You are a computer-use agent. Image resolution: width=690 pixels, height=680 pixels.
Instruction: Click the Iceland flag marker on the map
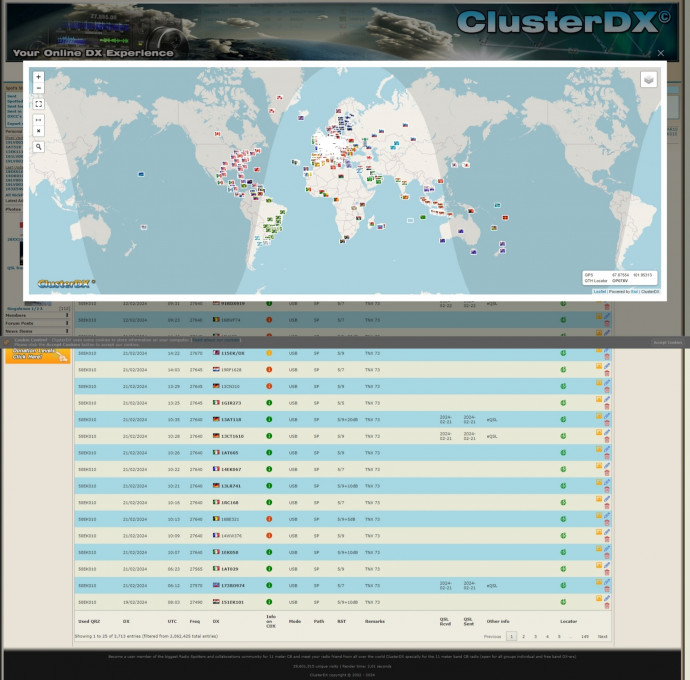301,118
